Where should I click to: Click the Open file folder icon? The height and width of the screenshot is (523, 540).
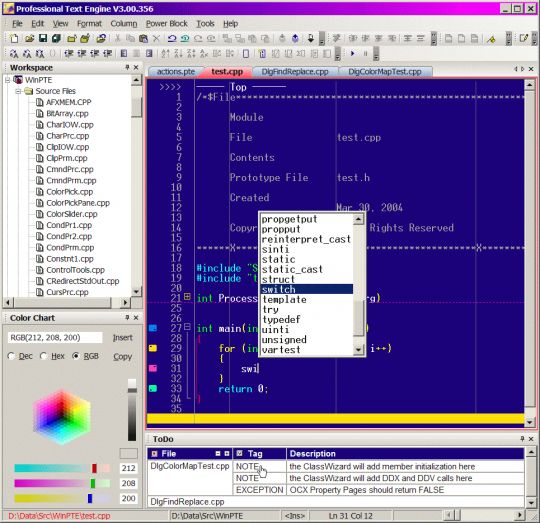[x=29, y=38]
